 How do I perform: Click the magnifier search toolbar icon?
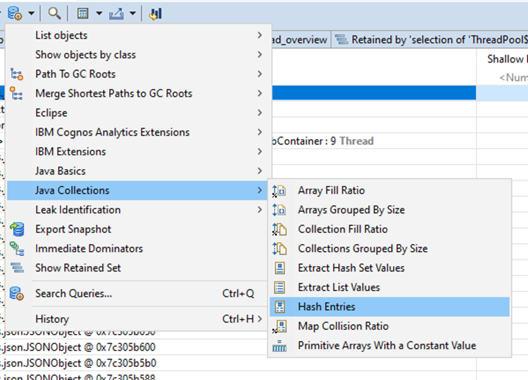54,13
